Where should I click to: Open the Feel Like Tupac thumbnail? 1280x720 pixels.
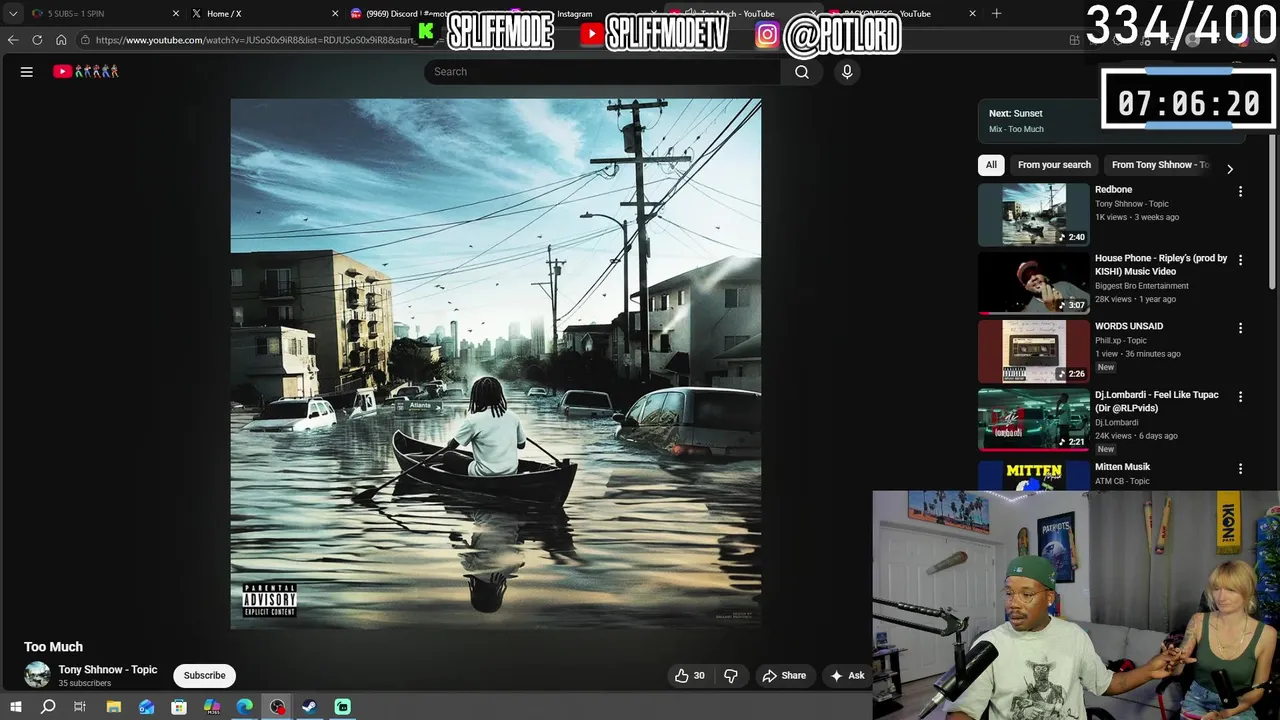tap(1033, 420)
